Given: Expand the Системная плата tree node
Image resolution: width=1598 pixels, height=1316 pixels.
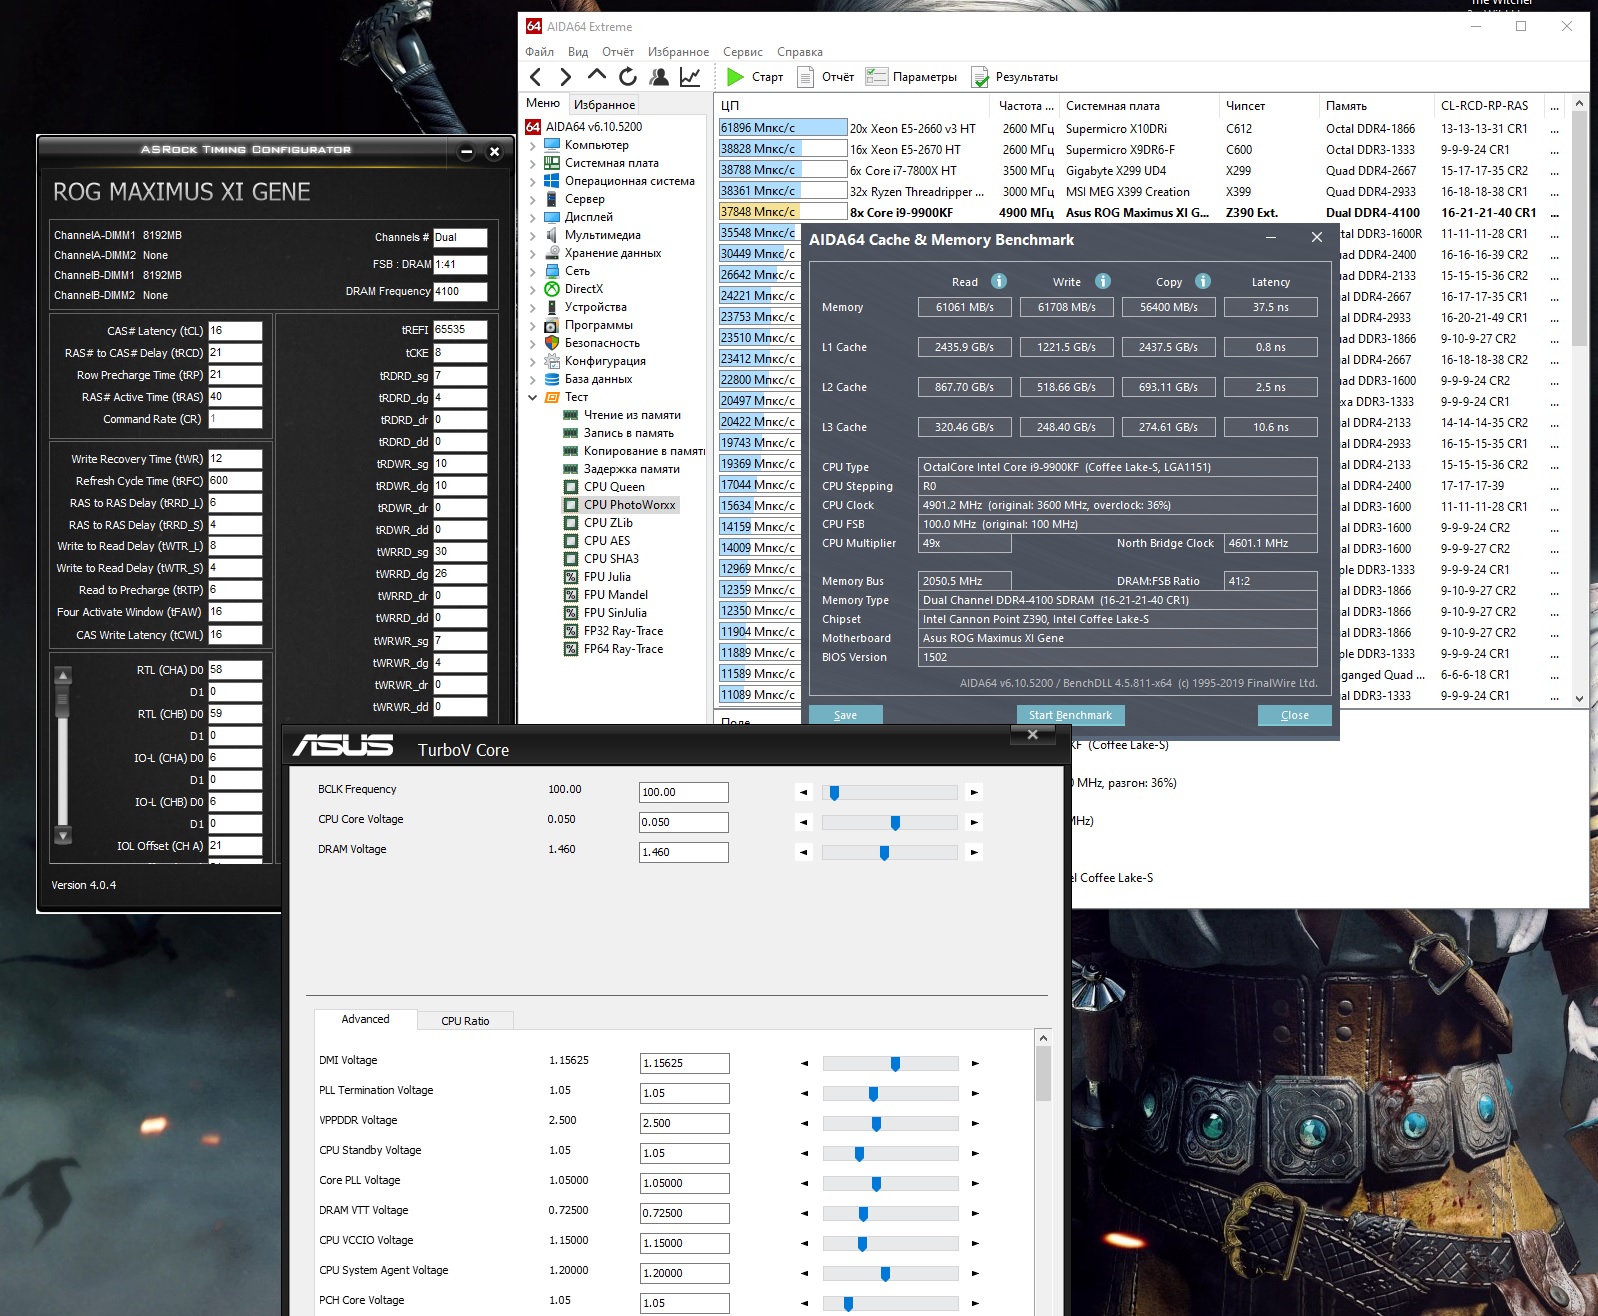Looking at the screenshot, I should point(533,163).
